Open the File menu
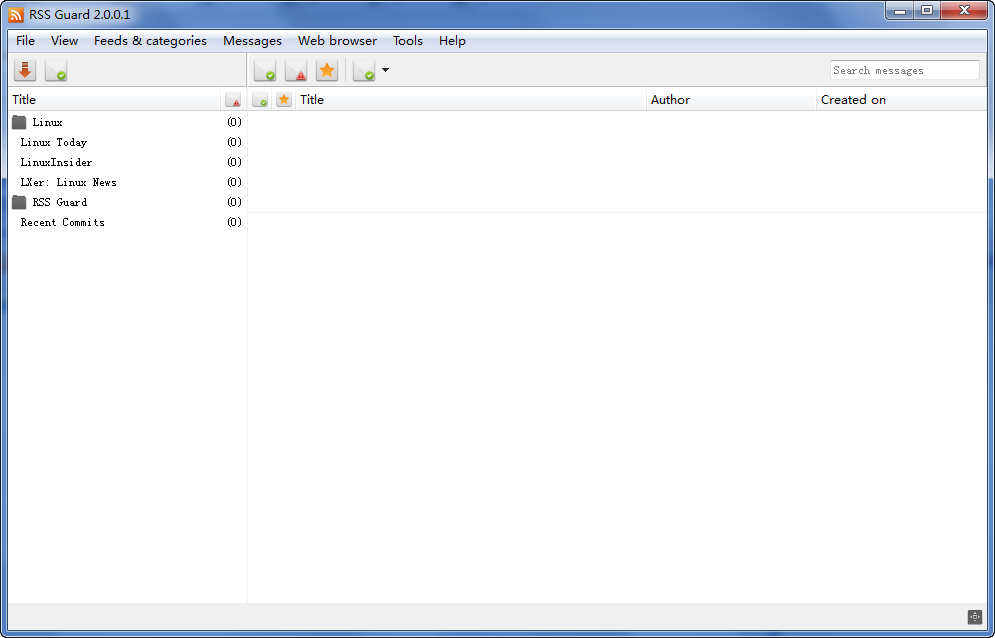995x638 pixels. [x=25, y=41]
